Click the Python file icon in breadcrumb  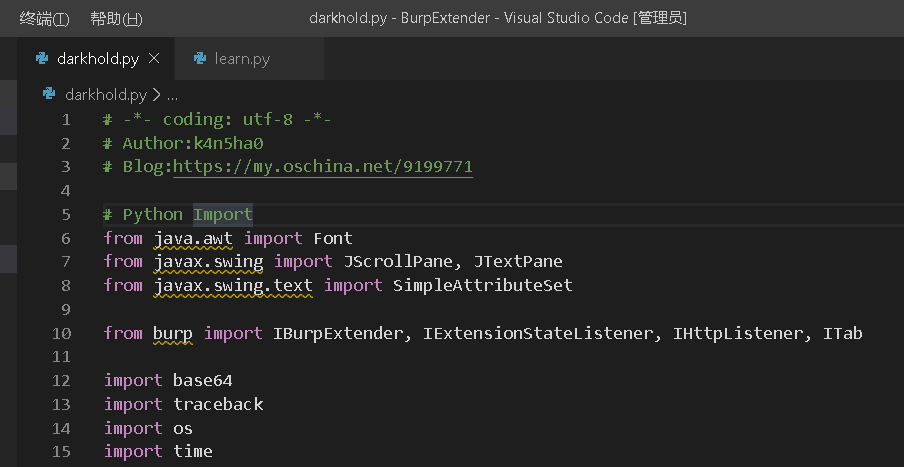click(x=49, y=94)
